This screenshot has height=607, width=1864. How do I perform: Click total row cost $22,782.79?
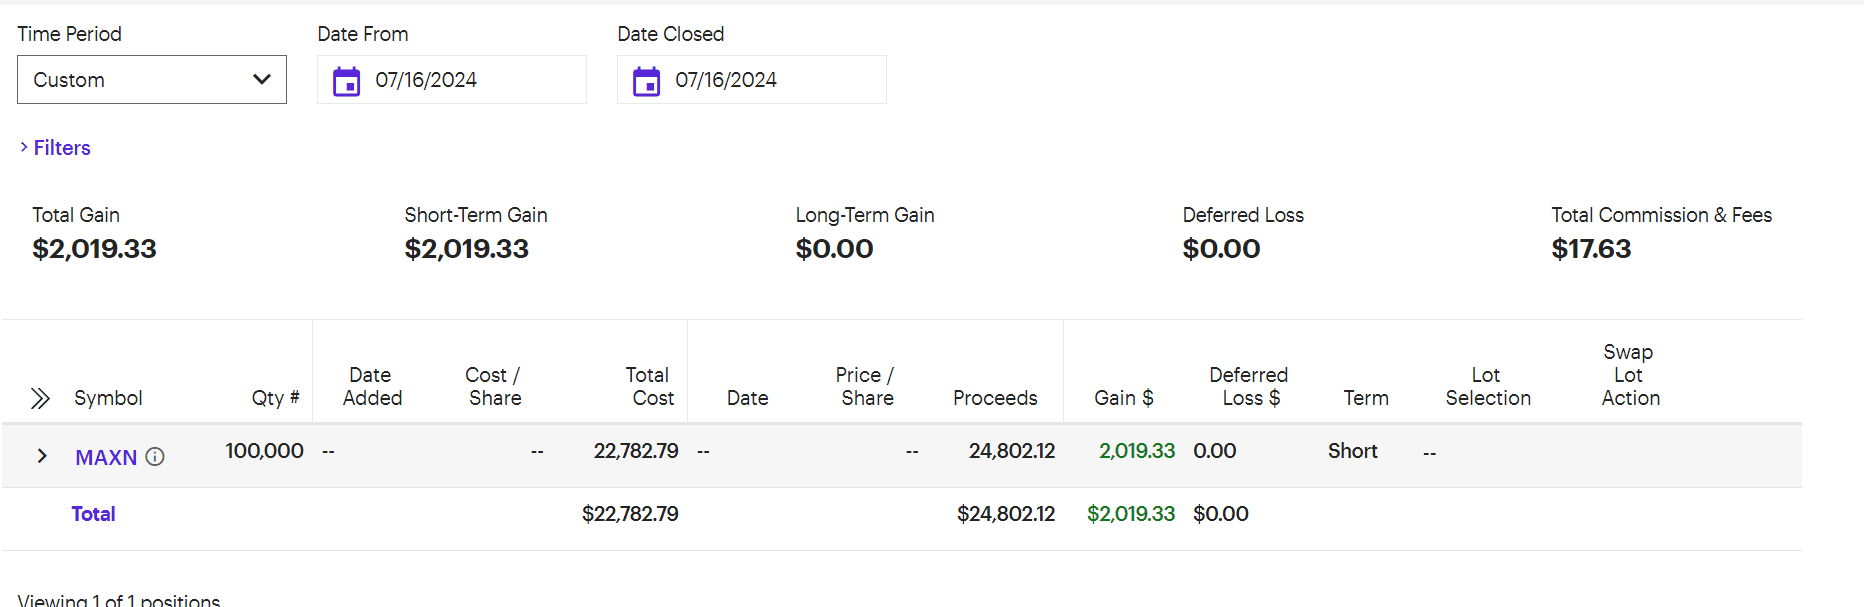pyautogui.click(x=630, y=514)
